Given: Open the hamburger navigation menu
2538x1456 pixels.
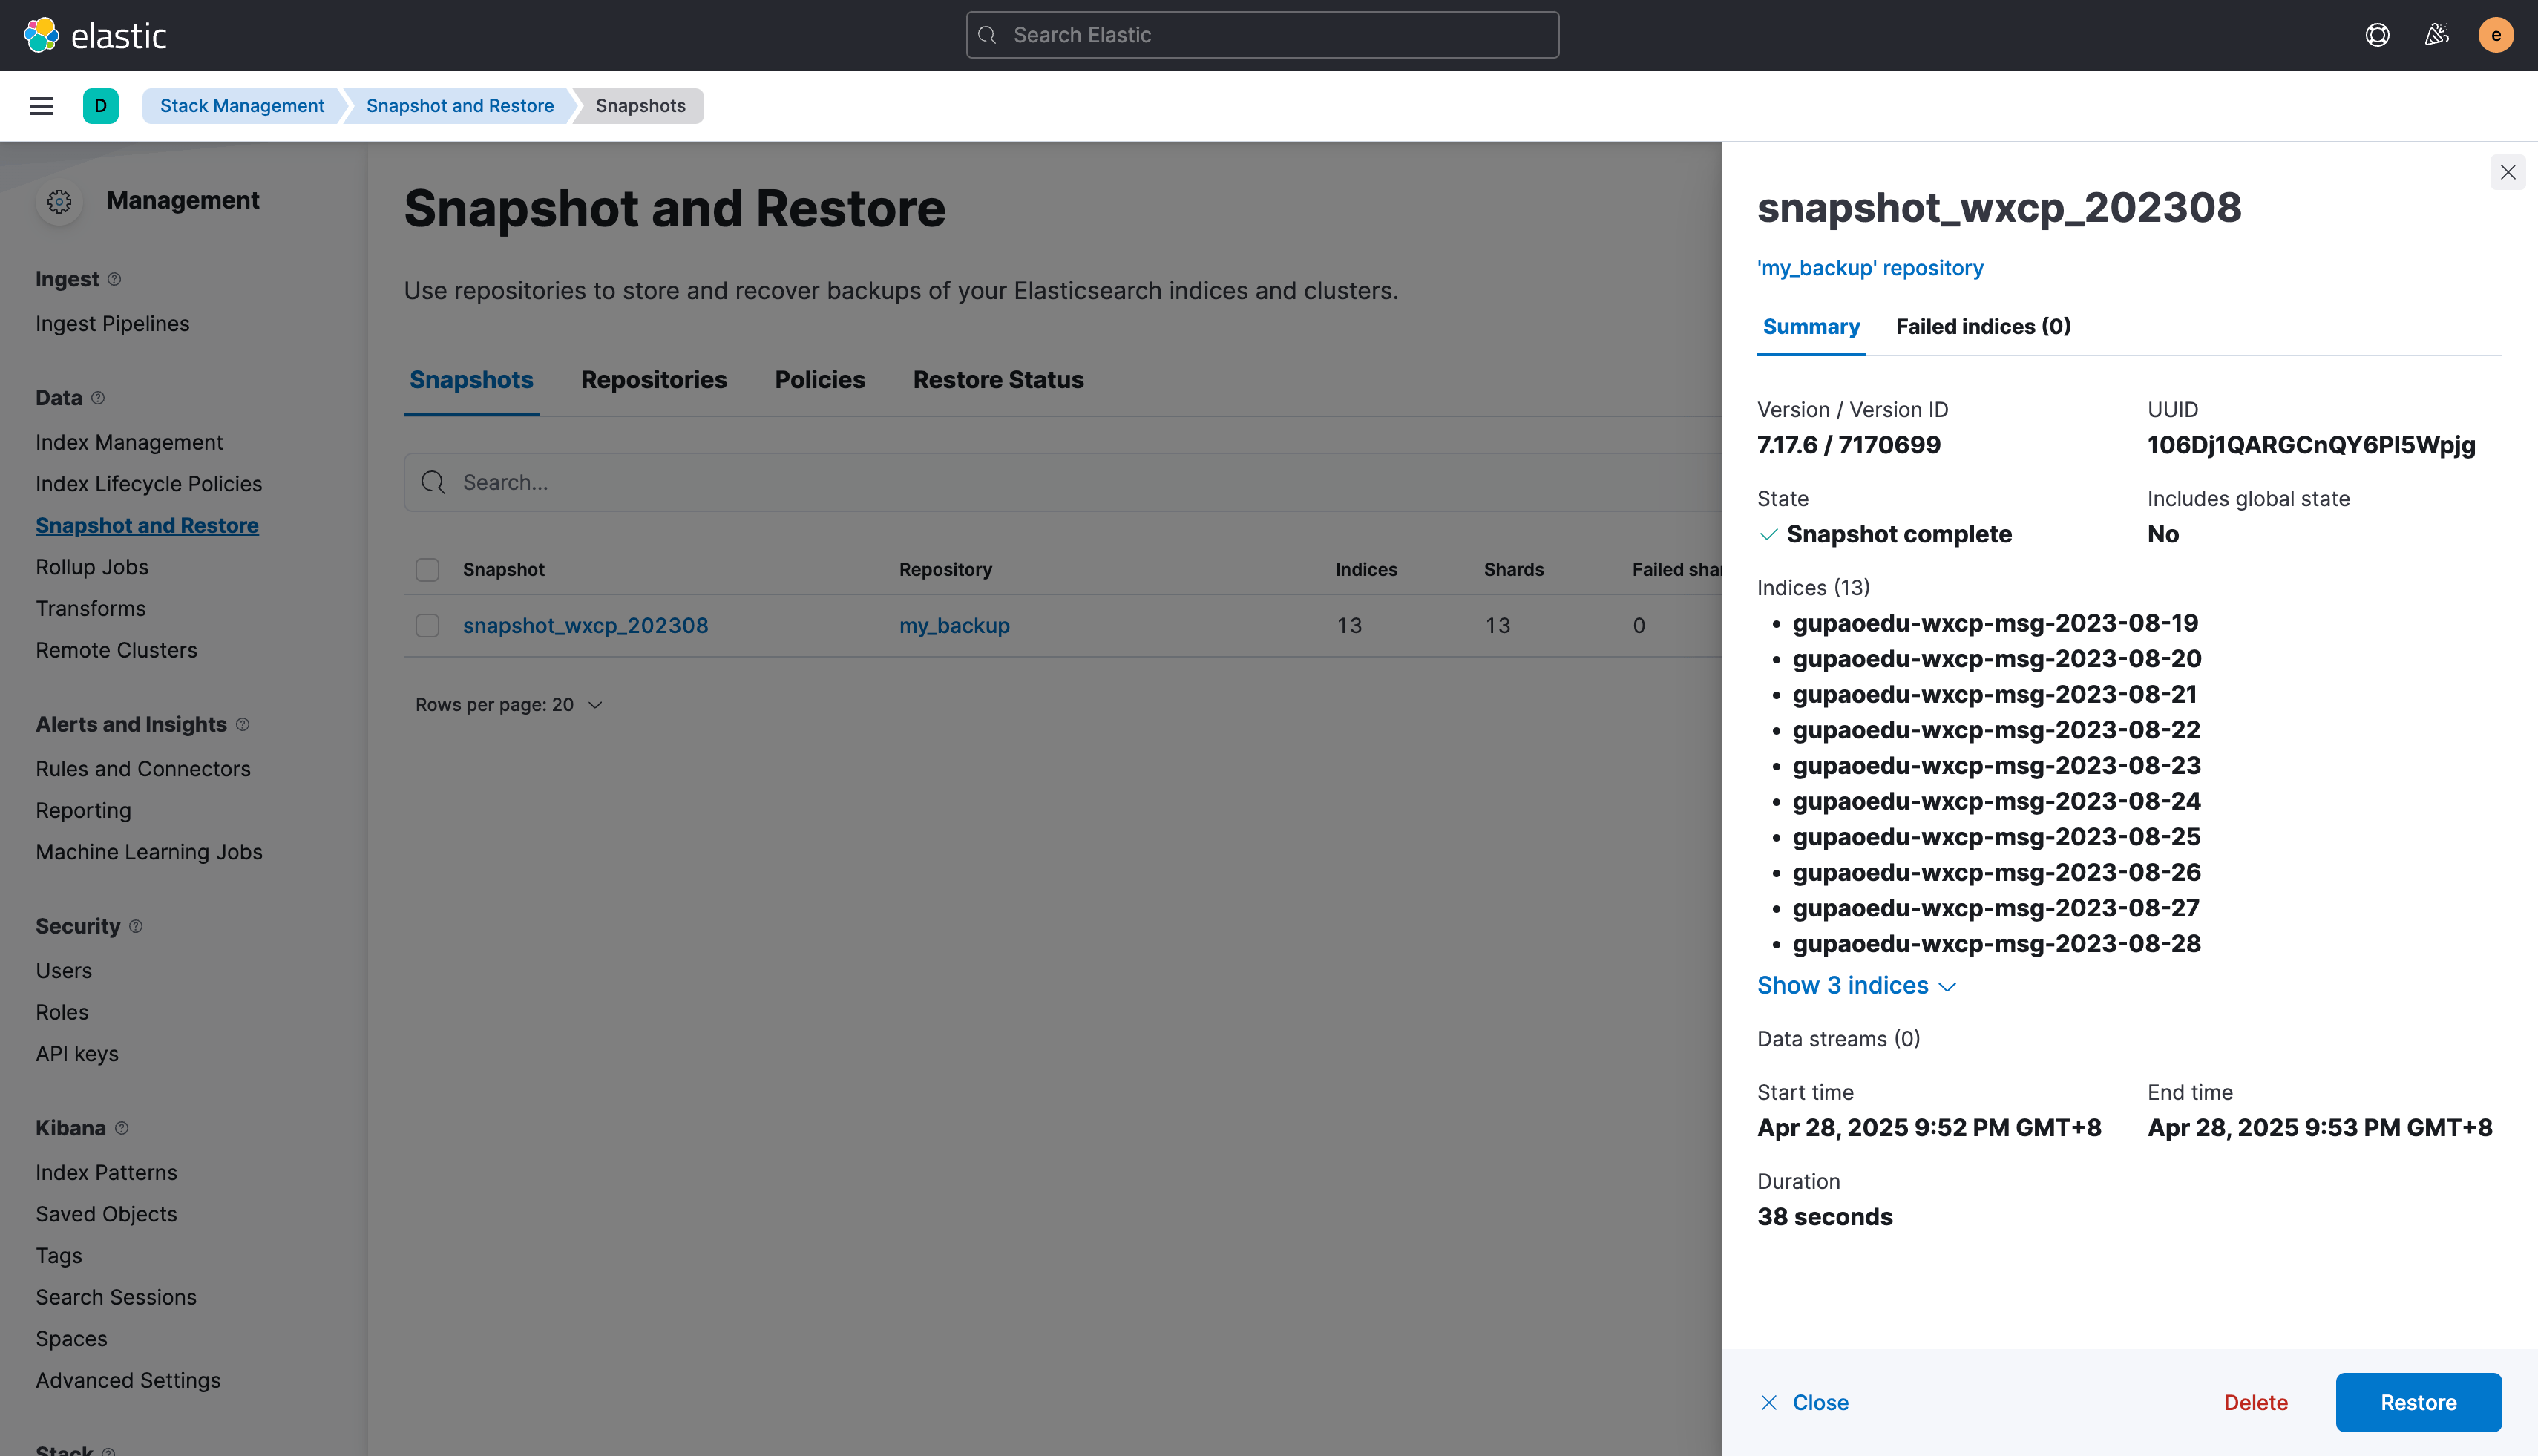Looking at the screenshot, I should point(41,106).
